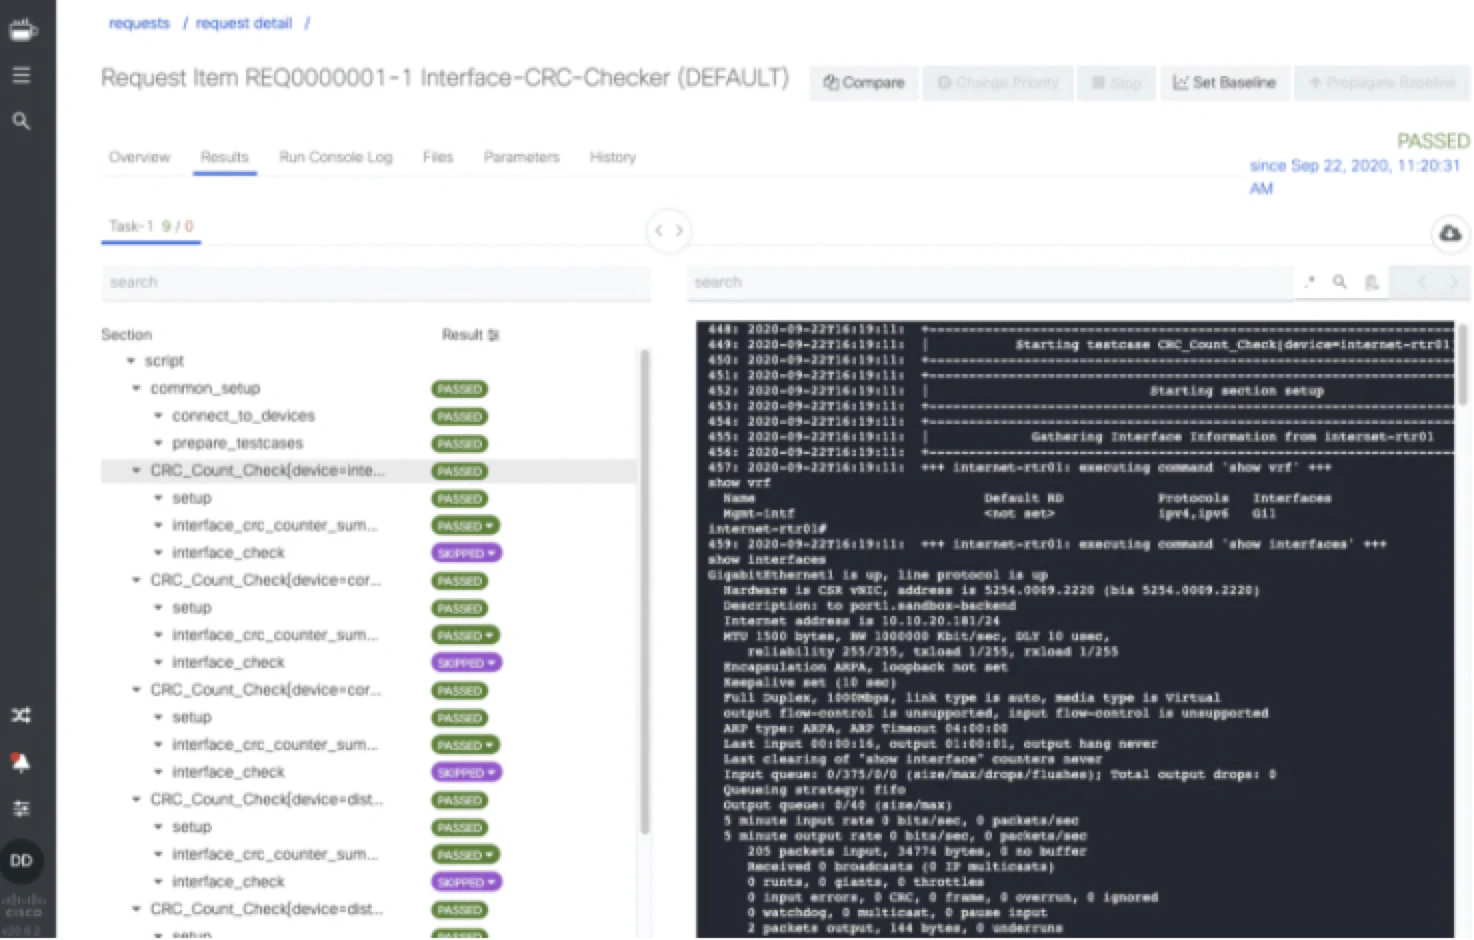Click the right arrow of panel splitter

[679, 231]
